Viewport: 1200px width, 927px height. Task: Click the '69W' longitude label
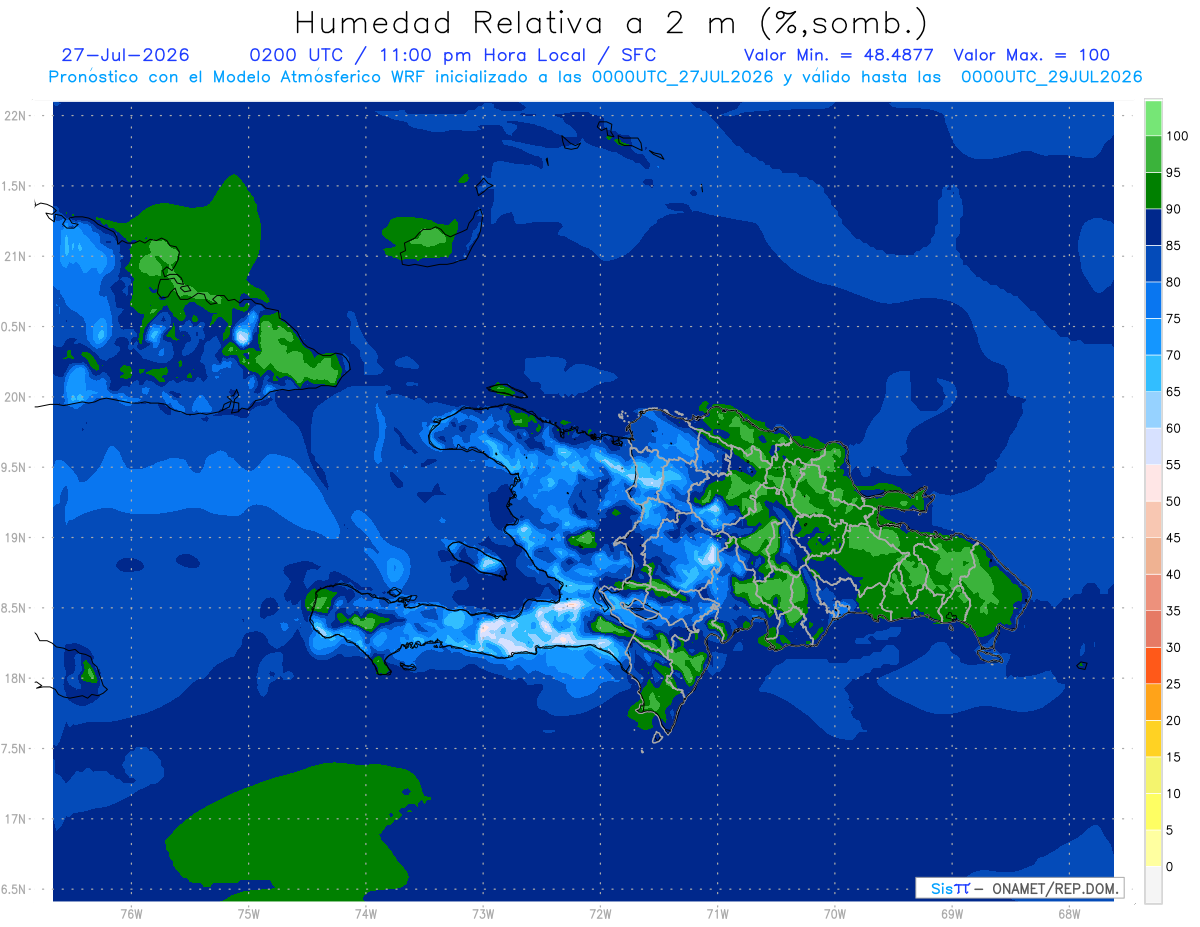click(952, 914)
